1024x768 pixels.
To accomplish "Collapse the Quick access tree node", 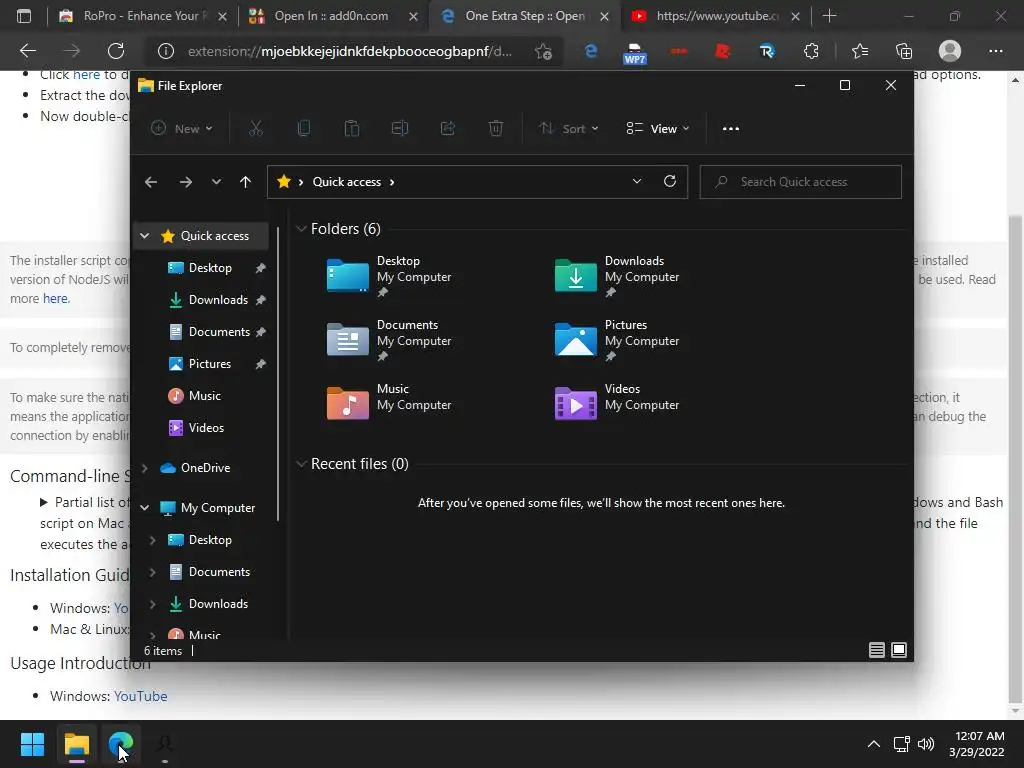I will 144,236.
